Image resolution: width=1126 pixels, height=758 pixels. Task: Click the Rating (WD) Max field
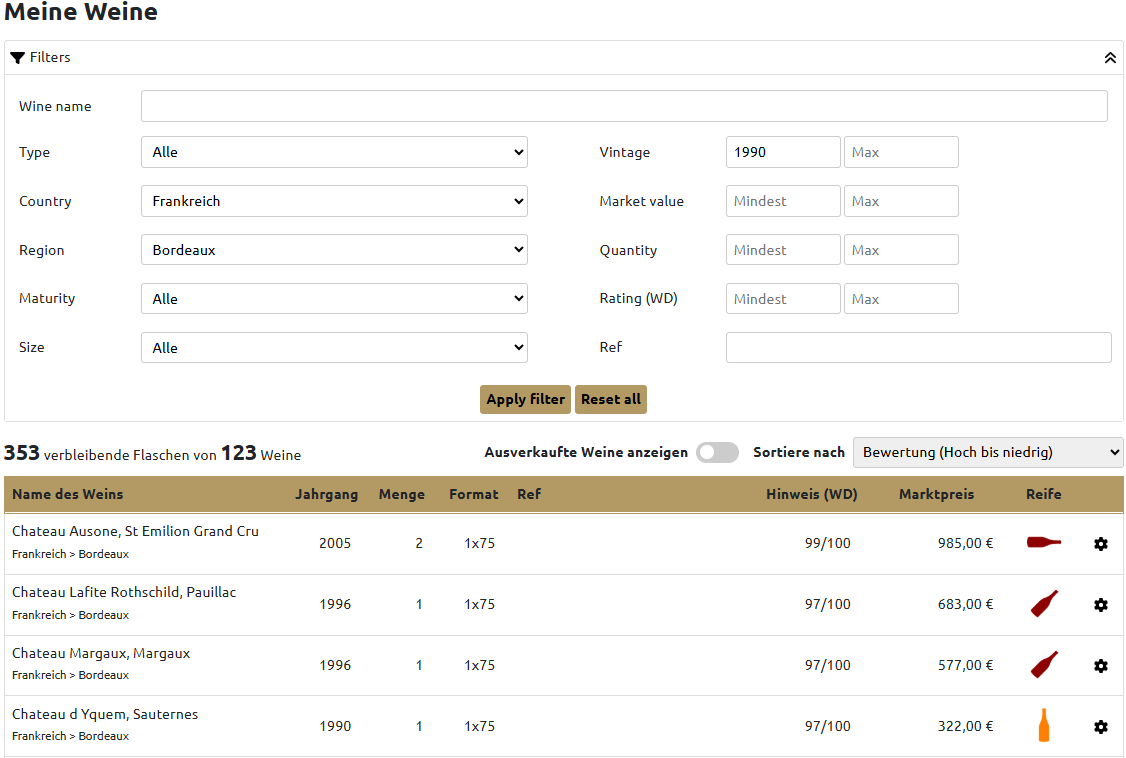[901, 299]
